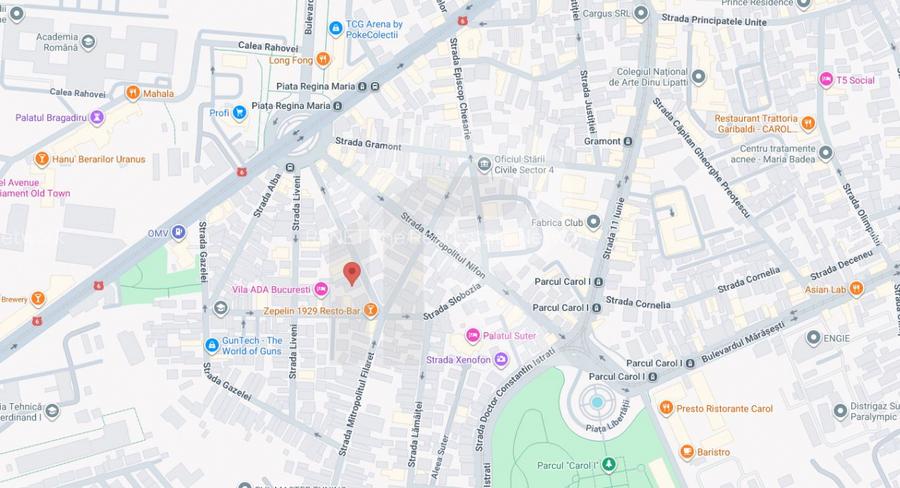Open the Fabrica Club marker icon

[593, 222]
